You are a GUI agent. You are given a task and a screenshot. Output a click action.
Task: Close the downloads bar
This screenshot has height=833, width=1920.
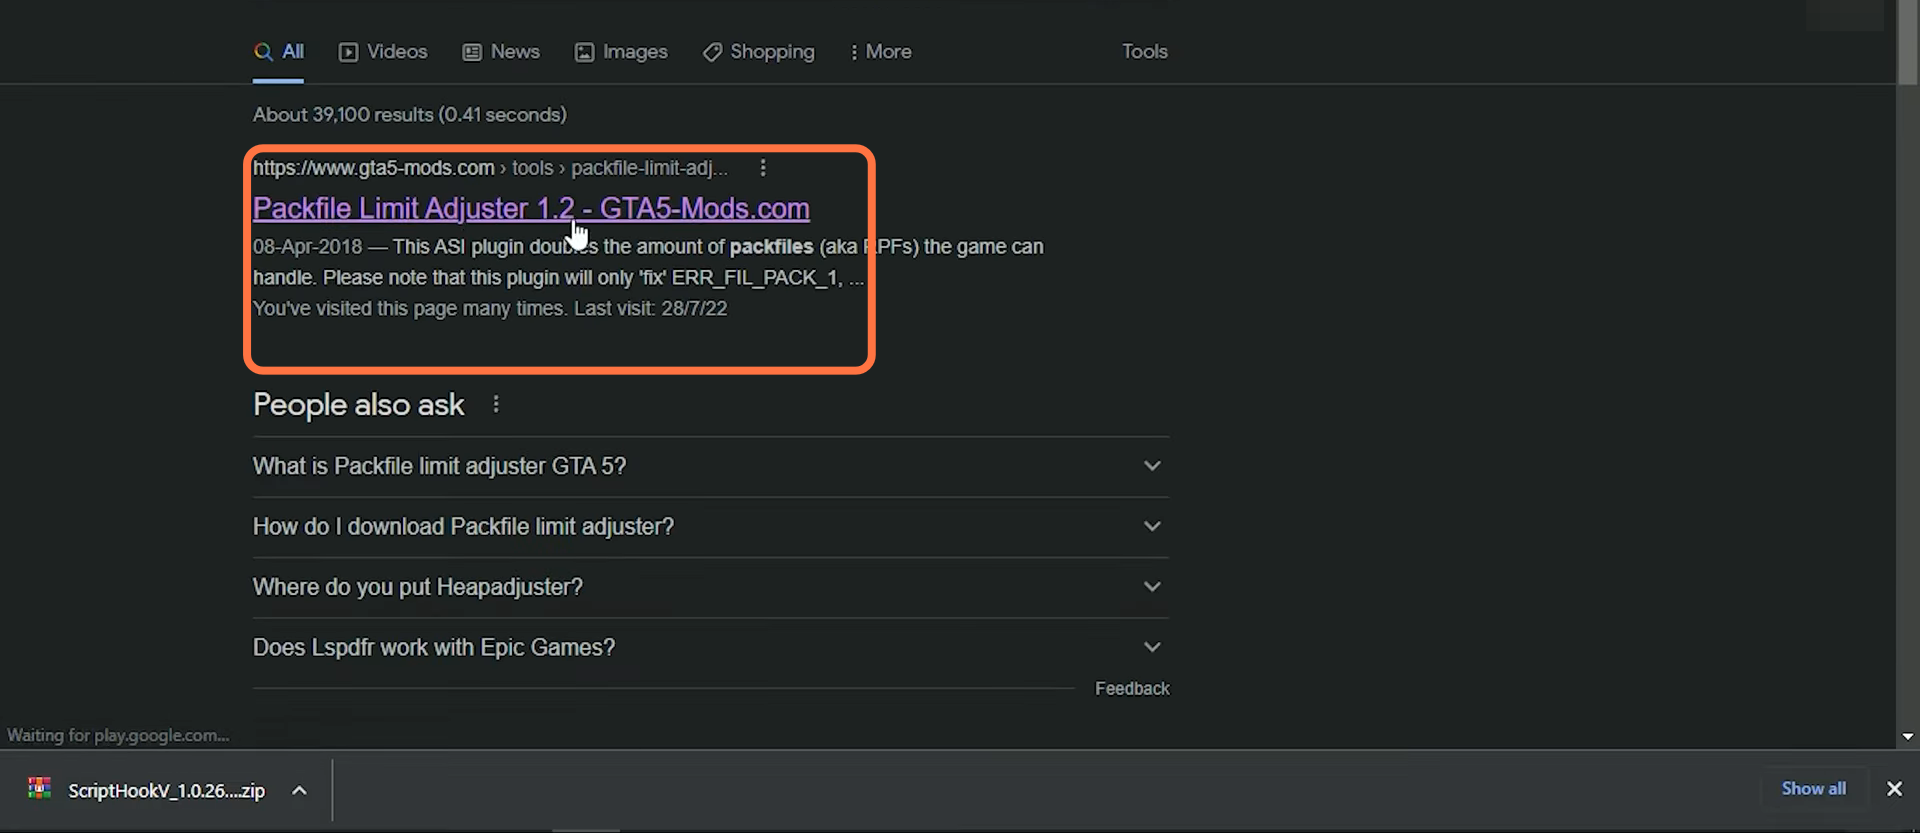click(x=1894, y=789)
